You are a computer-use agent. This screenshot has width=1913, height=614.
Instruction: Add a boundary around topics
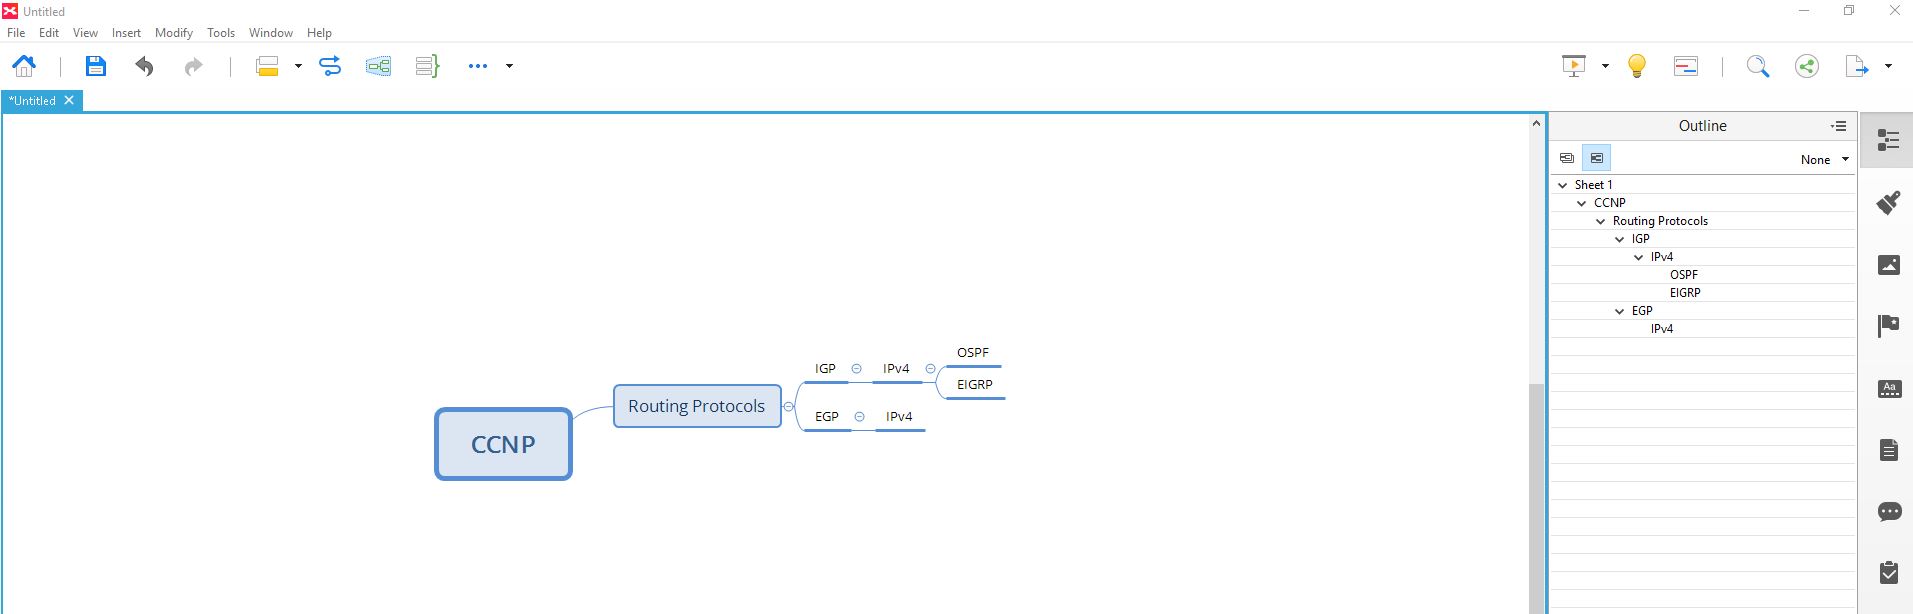pyautogui.click(x=378, y=66)
